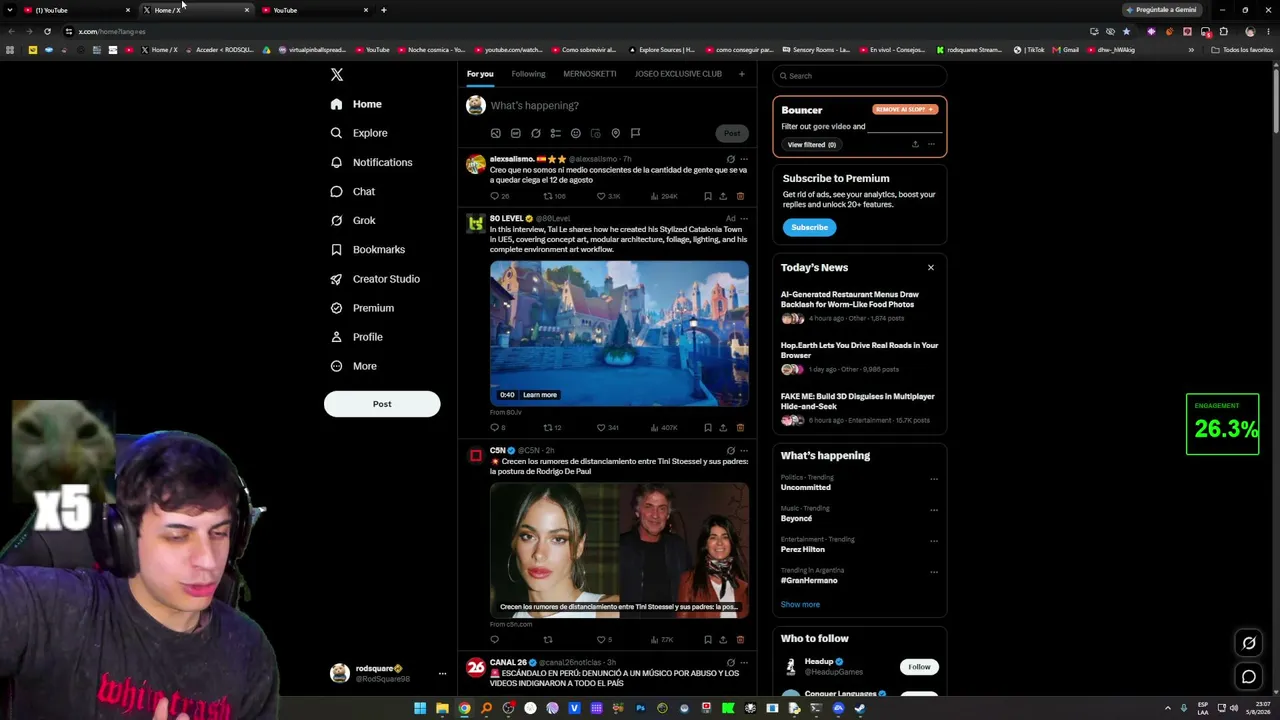Select the For you tab
This screenshot has width=1280, height=720.
[480, 74]
